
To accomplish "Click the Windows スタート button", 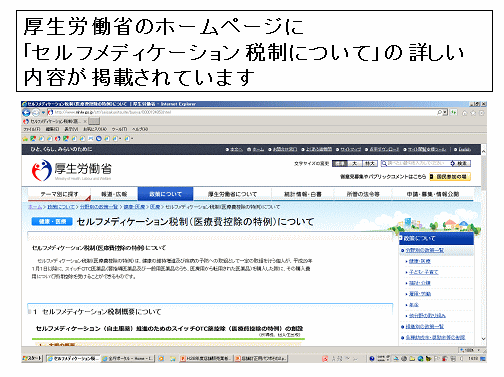I will coord(32,359).
